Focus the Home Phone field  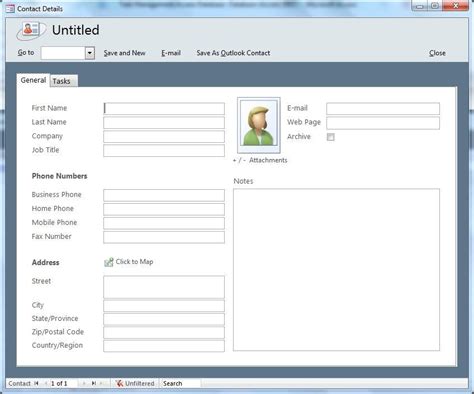tap(164, 209)
